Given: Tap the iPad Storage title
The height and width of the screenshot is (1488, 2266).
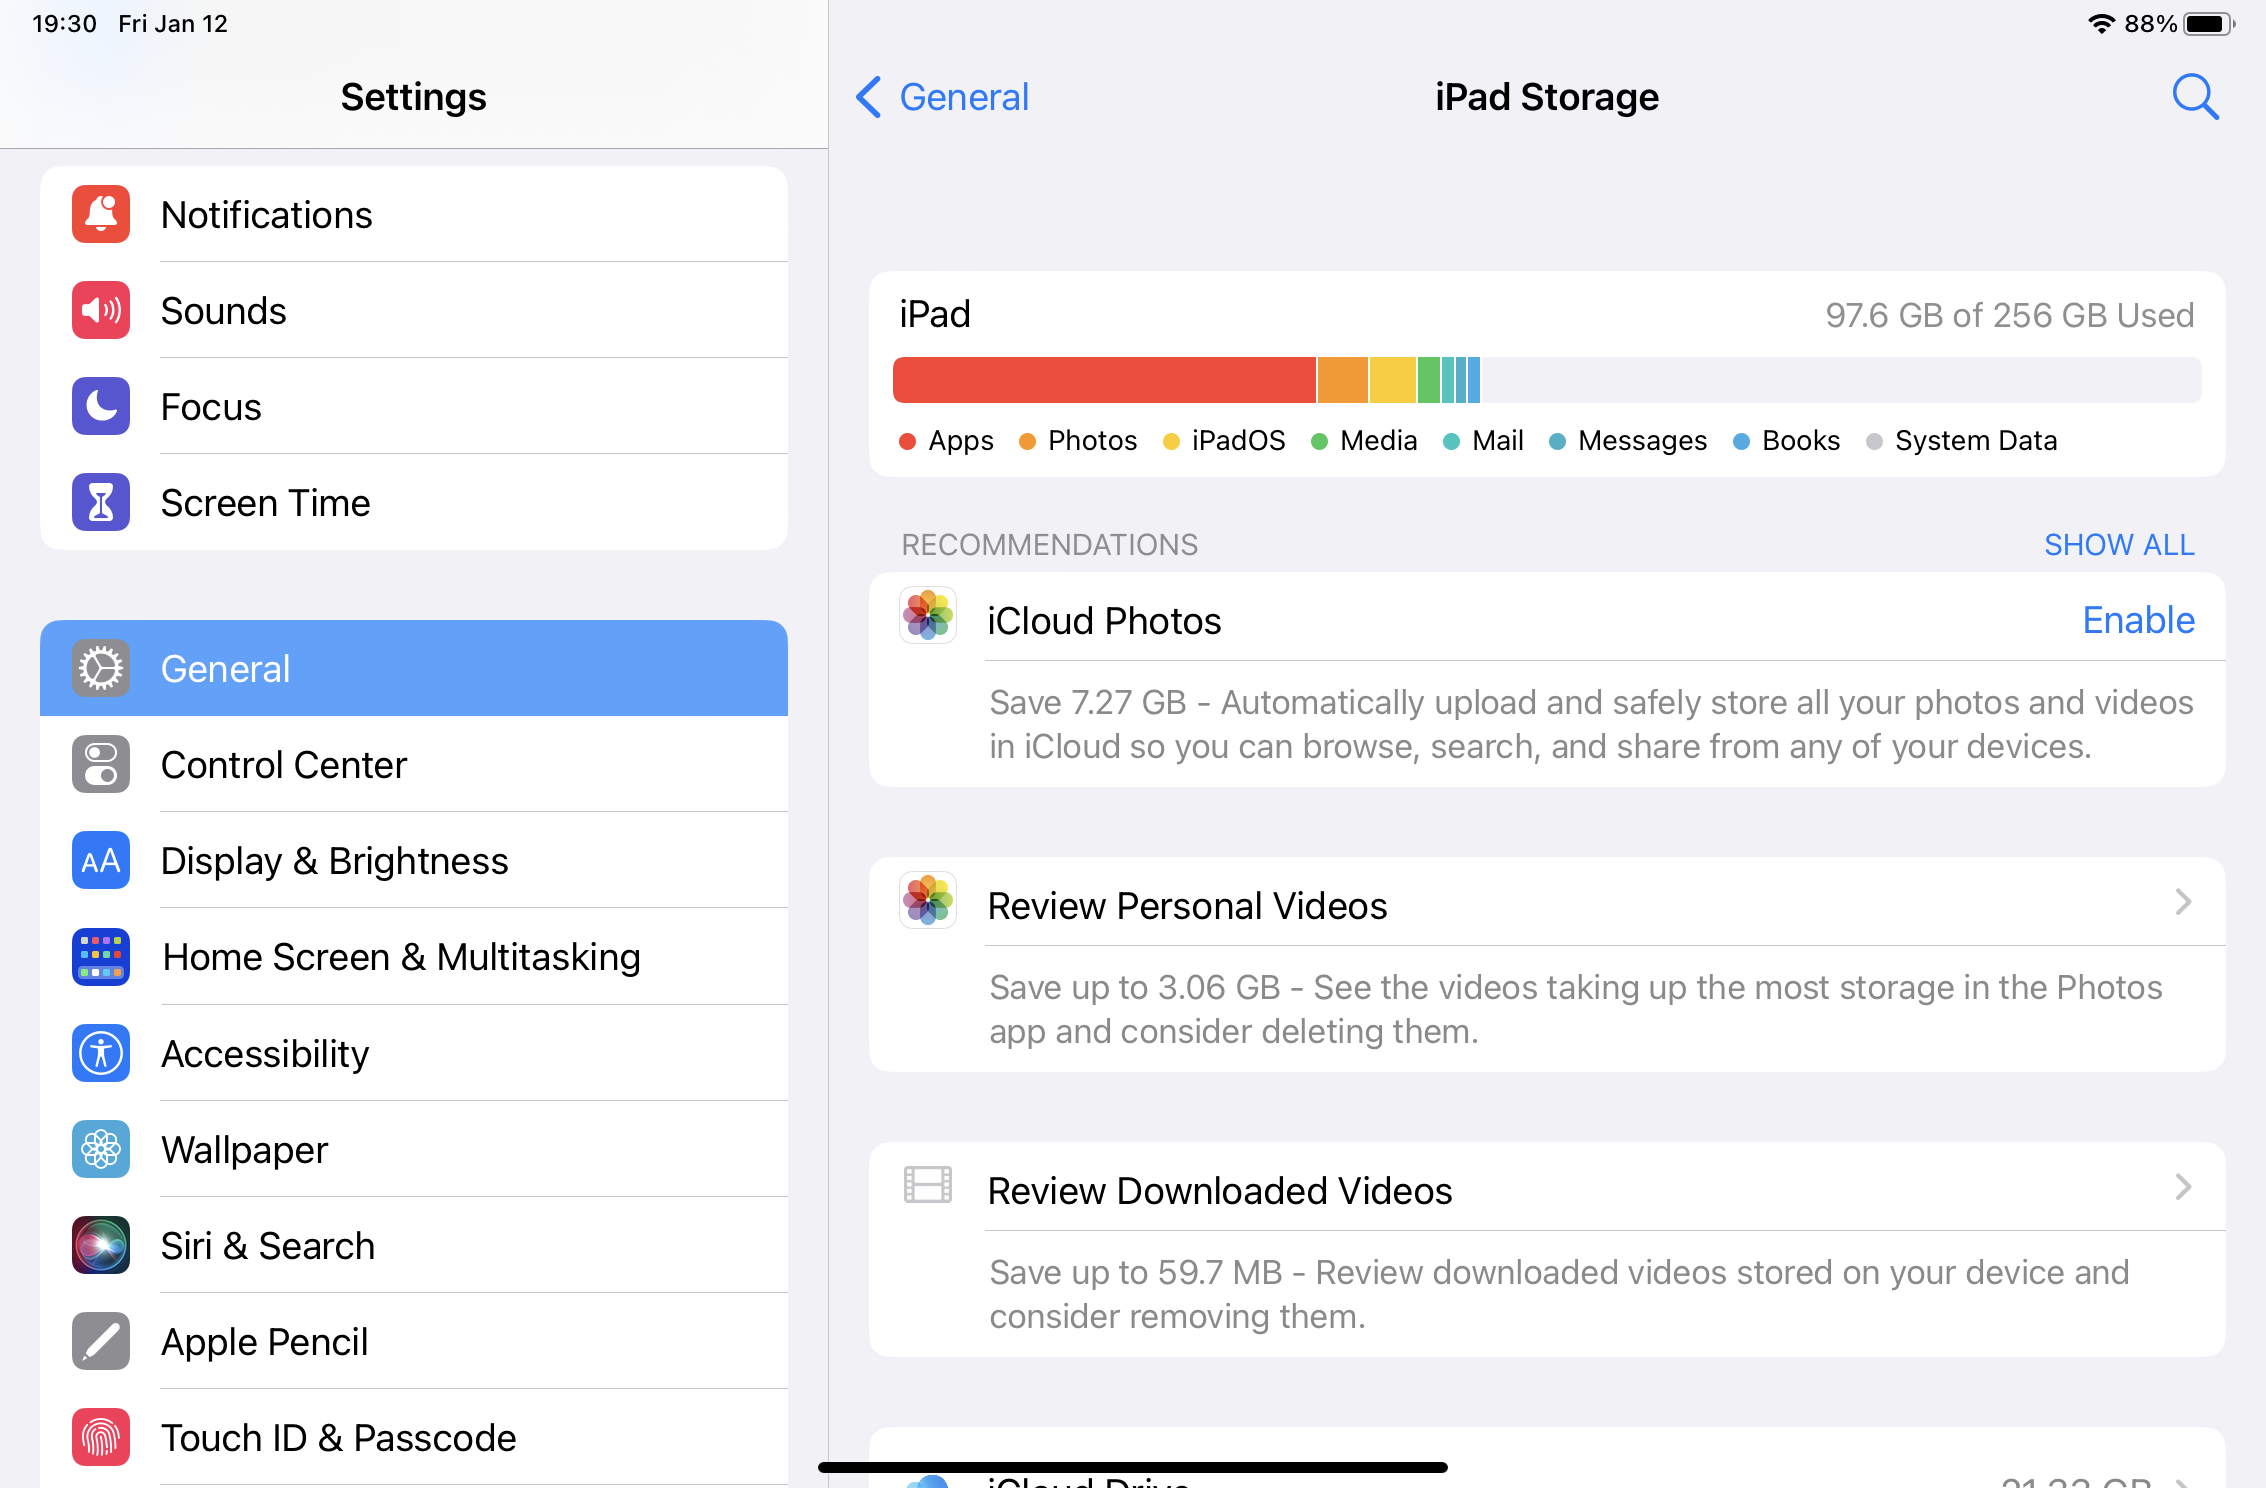Looking at the screenshot, I should 1547,97.
